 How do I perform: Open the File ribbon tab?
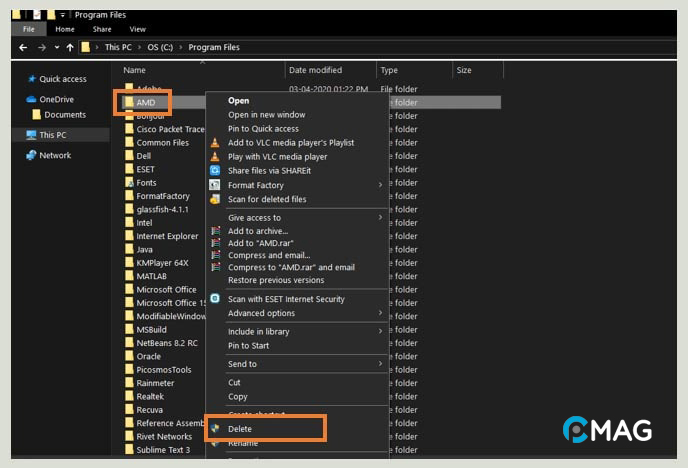coord(29,29)
